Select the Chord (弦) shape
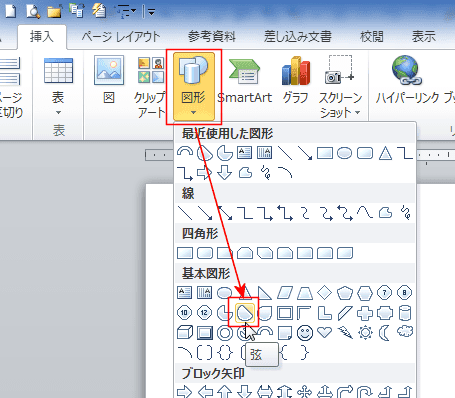This screenshot has height=398, width=455. tap(245, 313)
